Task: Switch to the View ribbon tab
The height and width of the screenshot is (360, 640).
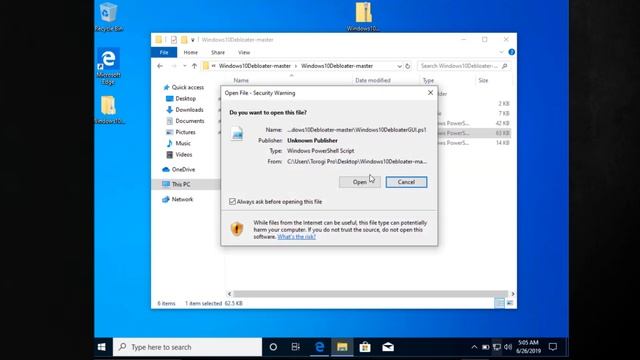Action: (x=244, y=53)
